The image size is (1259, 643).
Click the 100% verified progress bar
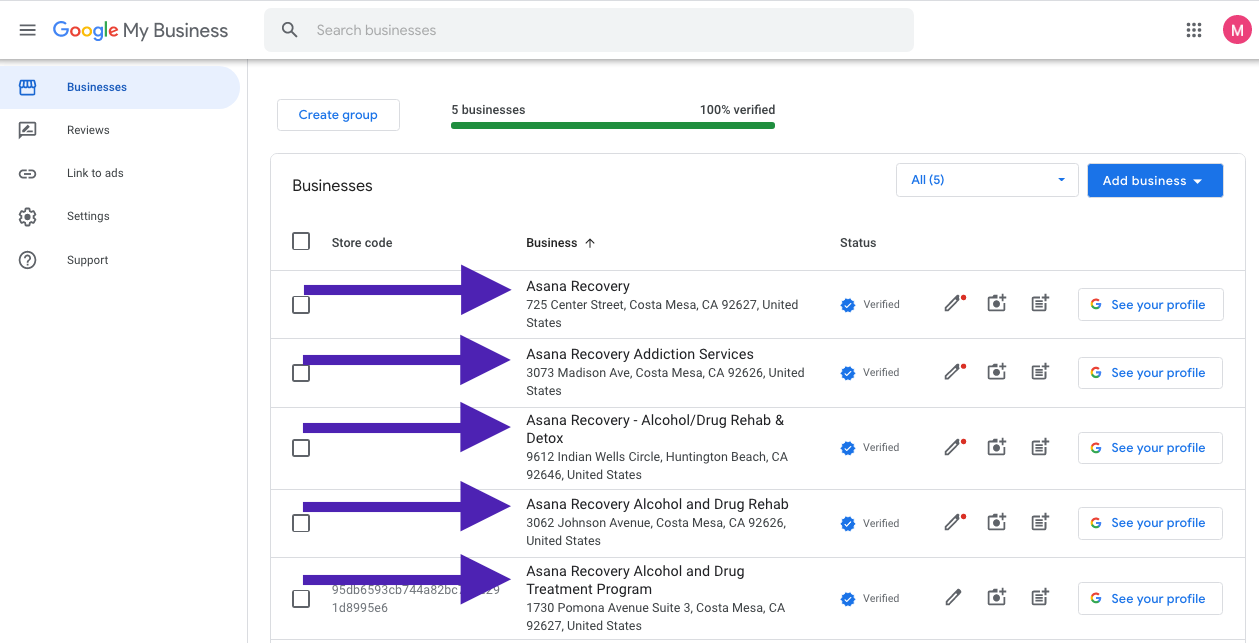pos(613,126)
